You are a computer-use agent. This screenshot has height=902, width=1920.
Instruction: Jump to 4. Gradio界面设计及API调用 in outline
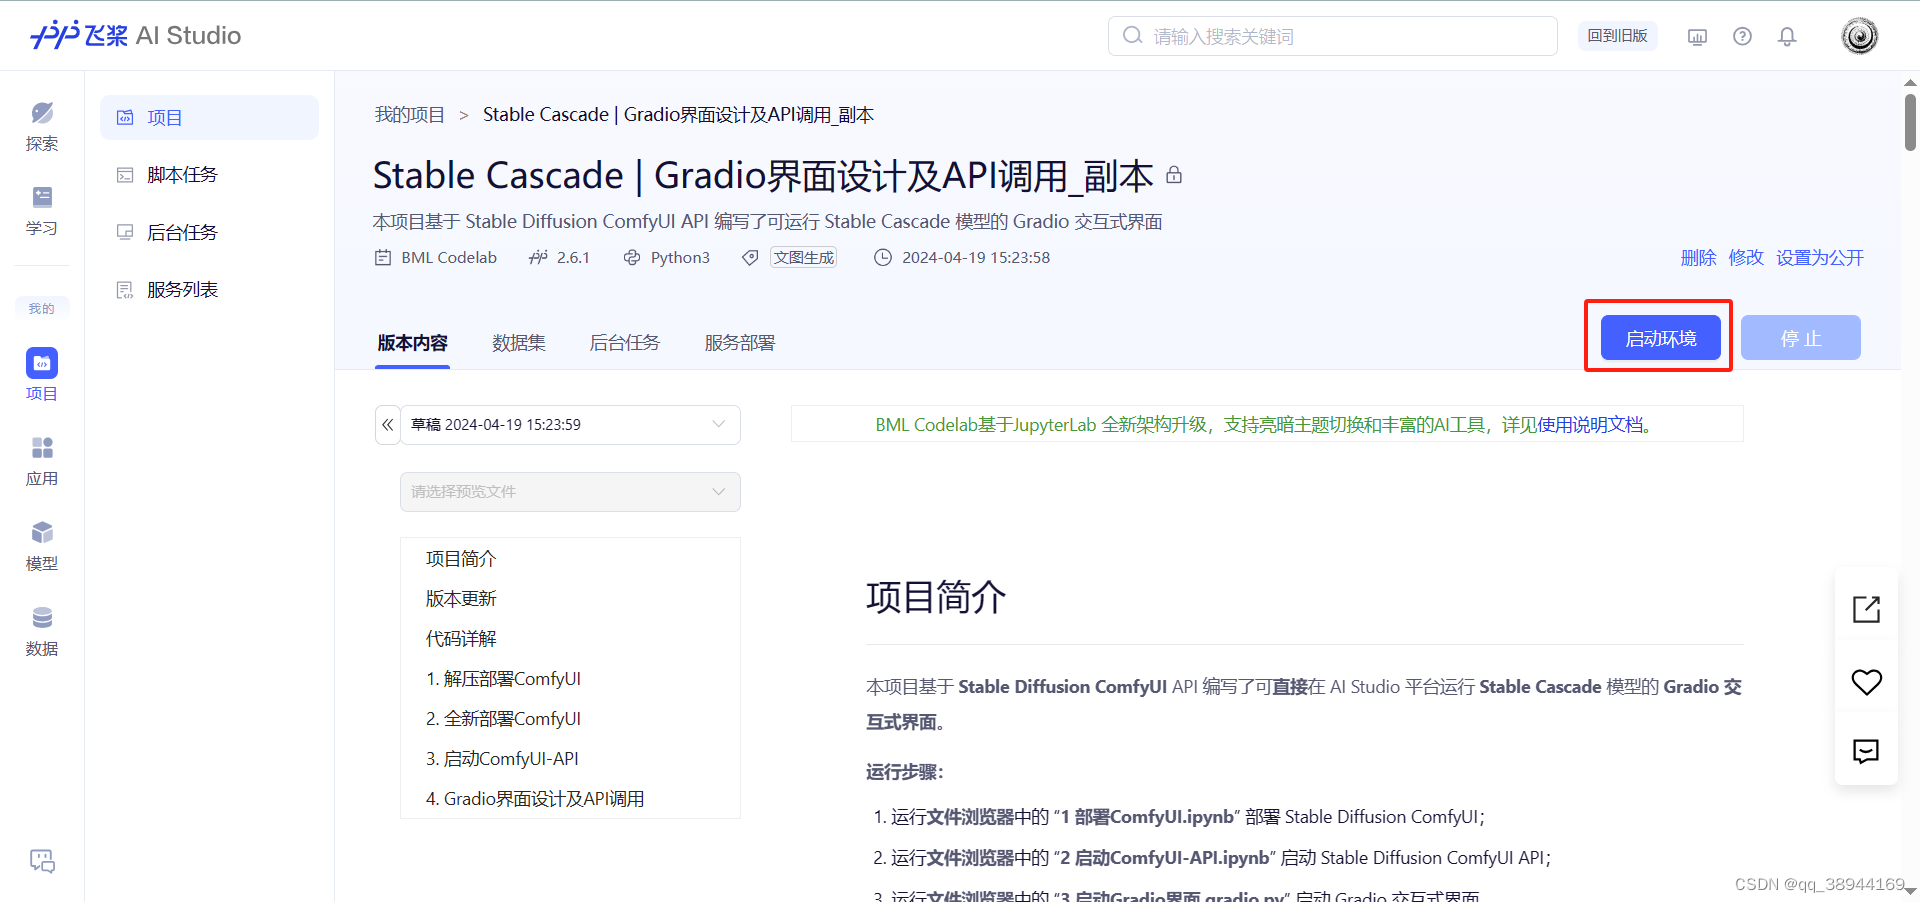(x=535, y=798)
